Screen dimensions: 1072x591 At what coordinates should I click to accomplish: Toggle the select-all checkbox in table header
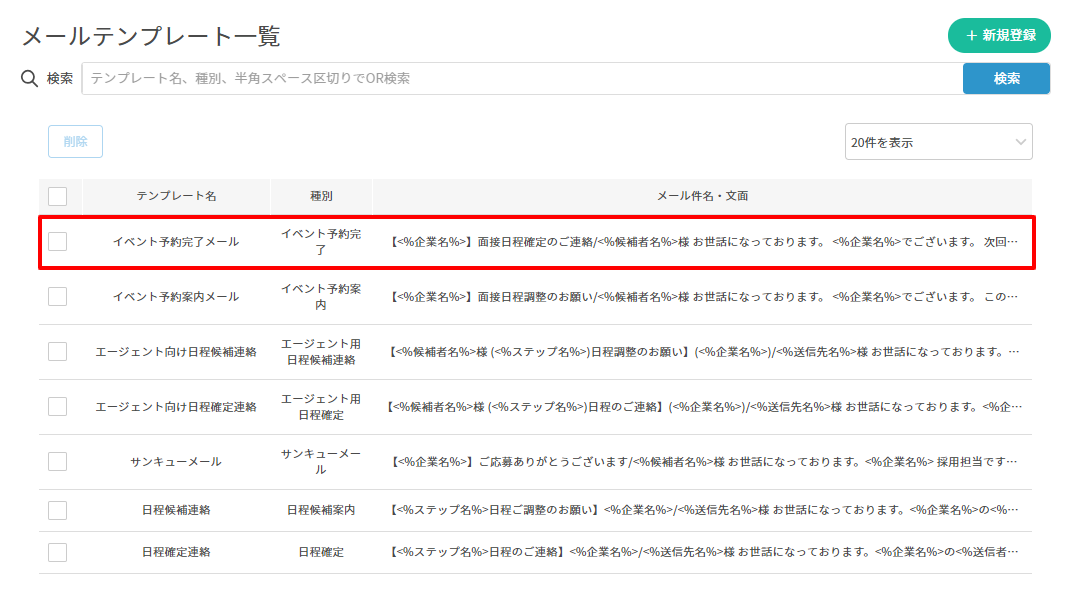pos(58,196)
